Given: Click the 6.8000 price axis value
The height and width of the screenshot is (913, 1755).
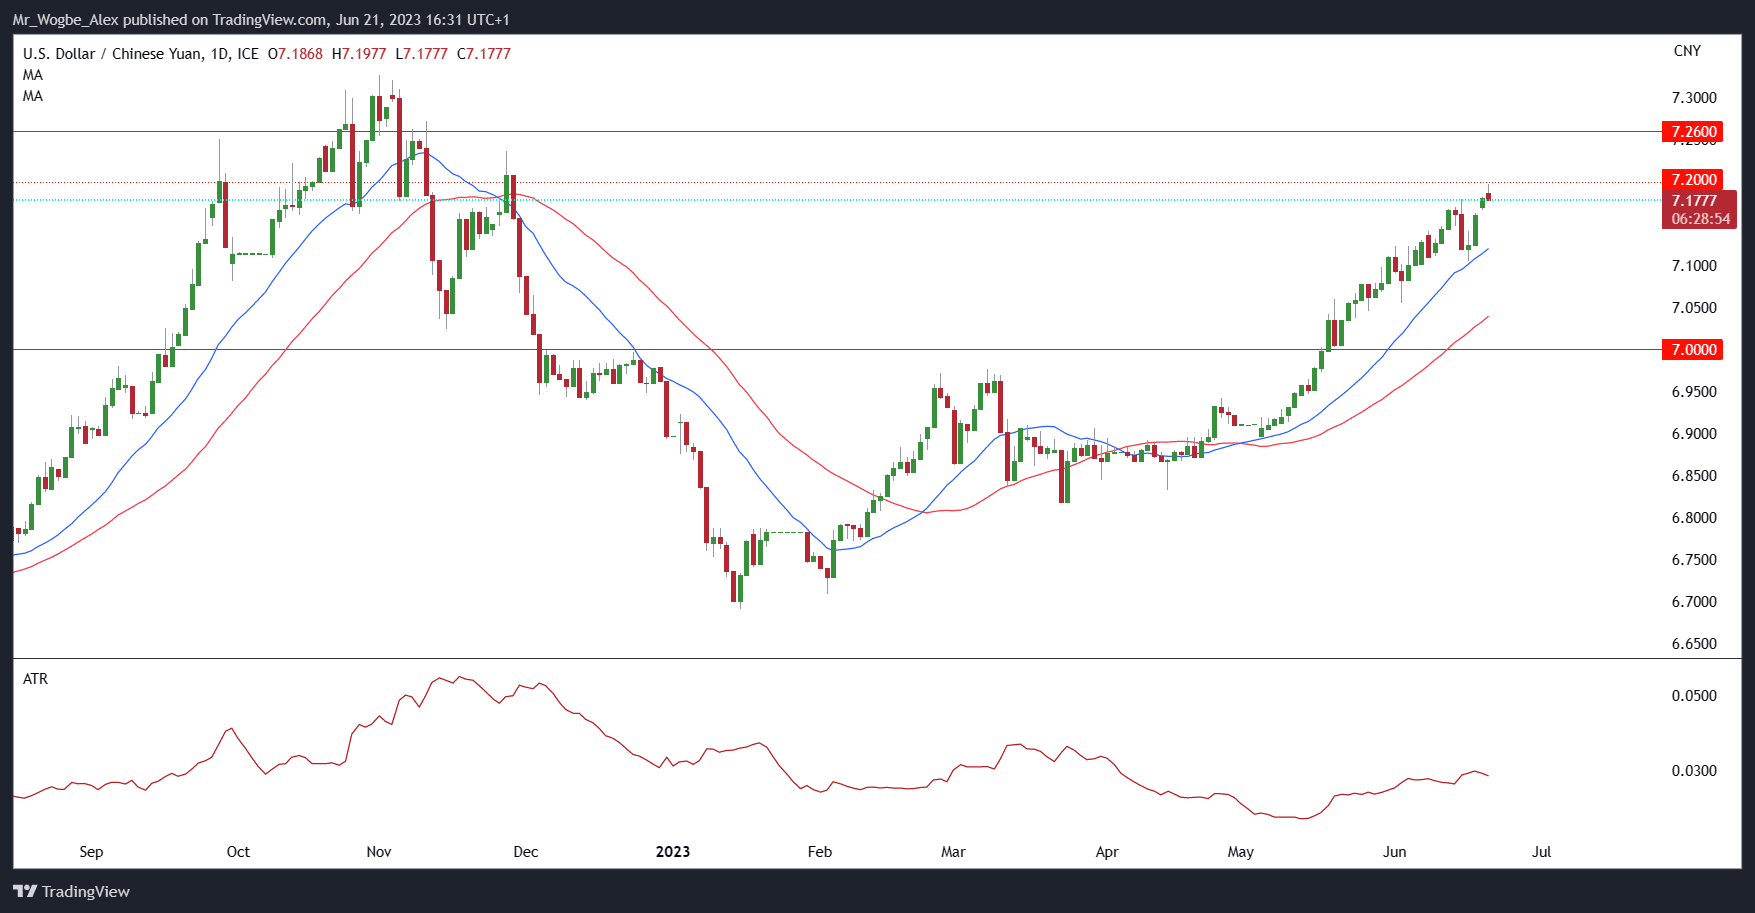Looking at the screenshot, I should (x=1694, y=518).
